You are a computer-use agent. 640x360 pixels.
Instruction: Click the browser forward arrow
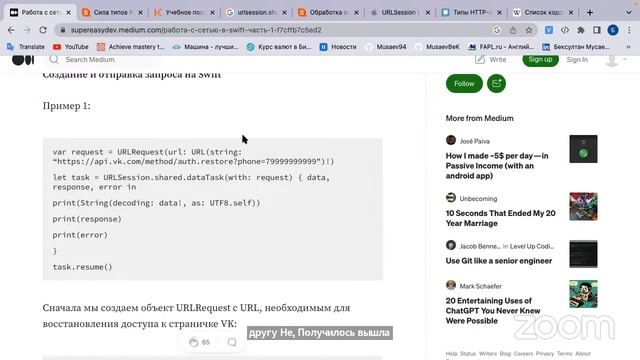[x=27, y=30]
